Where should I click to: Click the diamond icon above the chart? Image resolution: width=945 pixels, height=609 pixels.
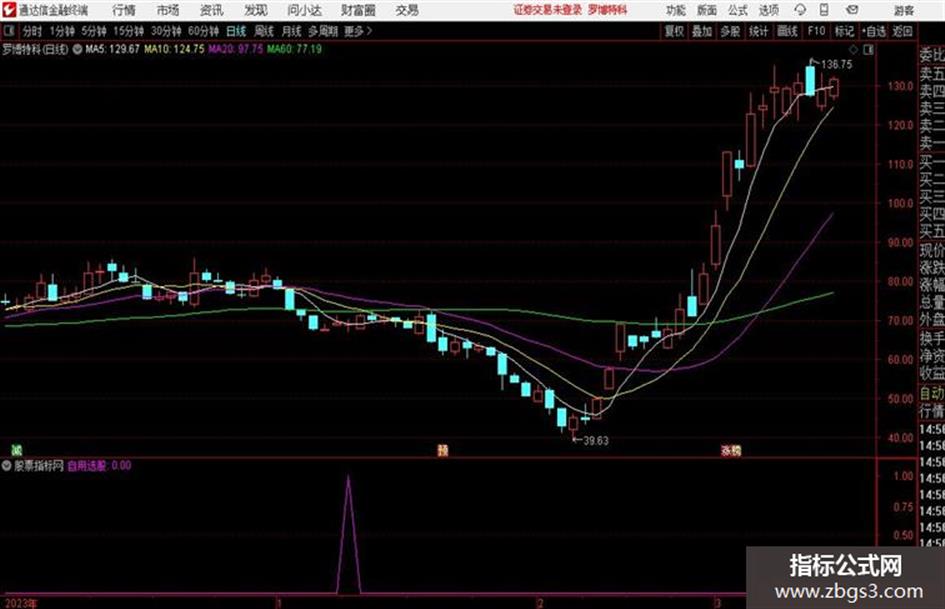coord(853,50)
